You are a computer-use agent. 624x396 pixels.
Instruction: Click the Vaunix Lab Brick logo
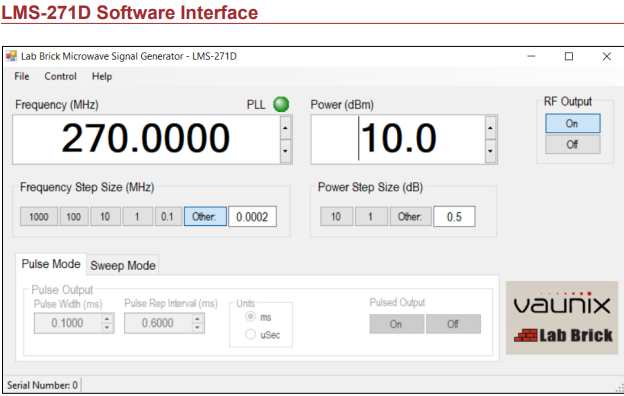562,318
